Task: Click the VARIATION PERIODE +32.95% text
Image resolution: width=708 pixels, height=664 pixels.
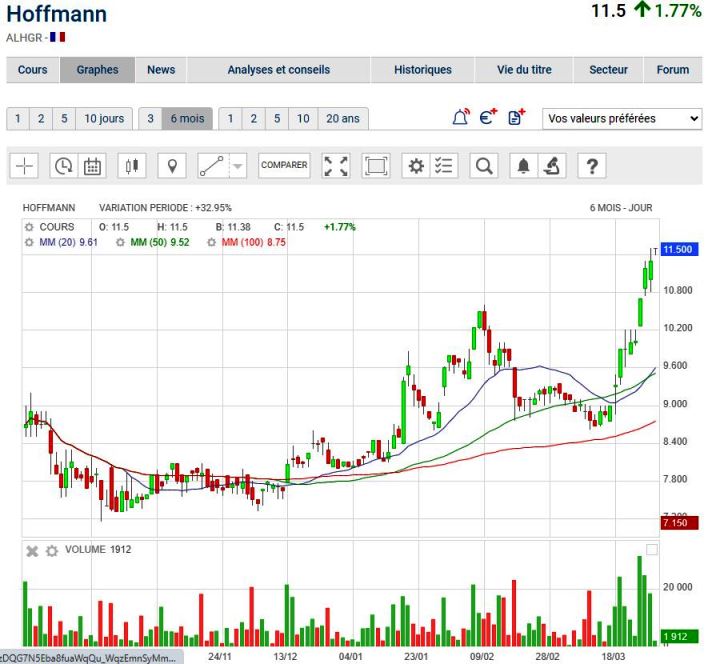Action: tap(165, 208)
